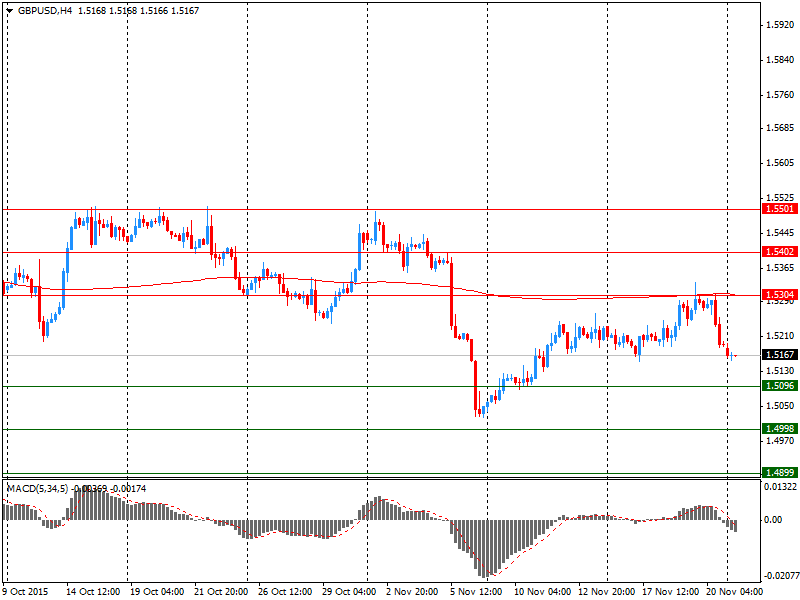This screenshot has height=600, width=800.
Task: Select the 1.4998 green support level label
Action: tap(780, 429)
